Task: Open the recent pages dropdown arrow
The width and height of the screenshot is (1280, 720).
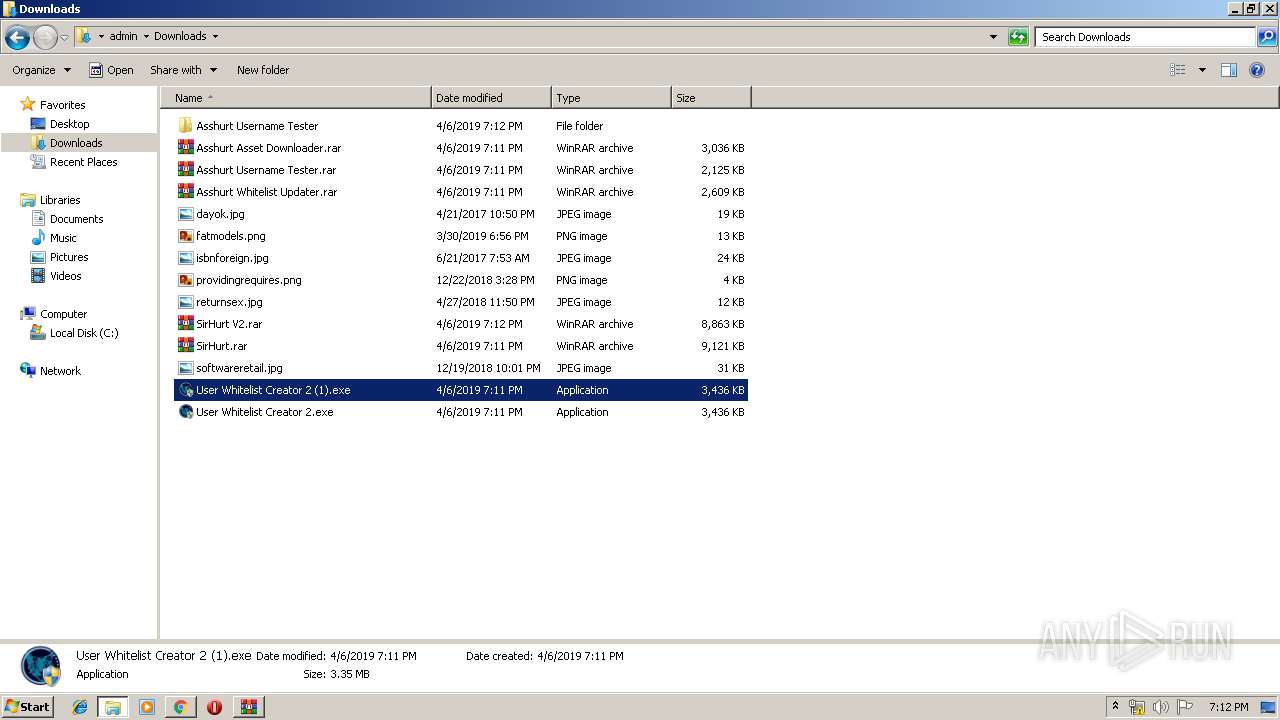Action: click(65, 38)
